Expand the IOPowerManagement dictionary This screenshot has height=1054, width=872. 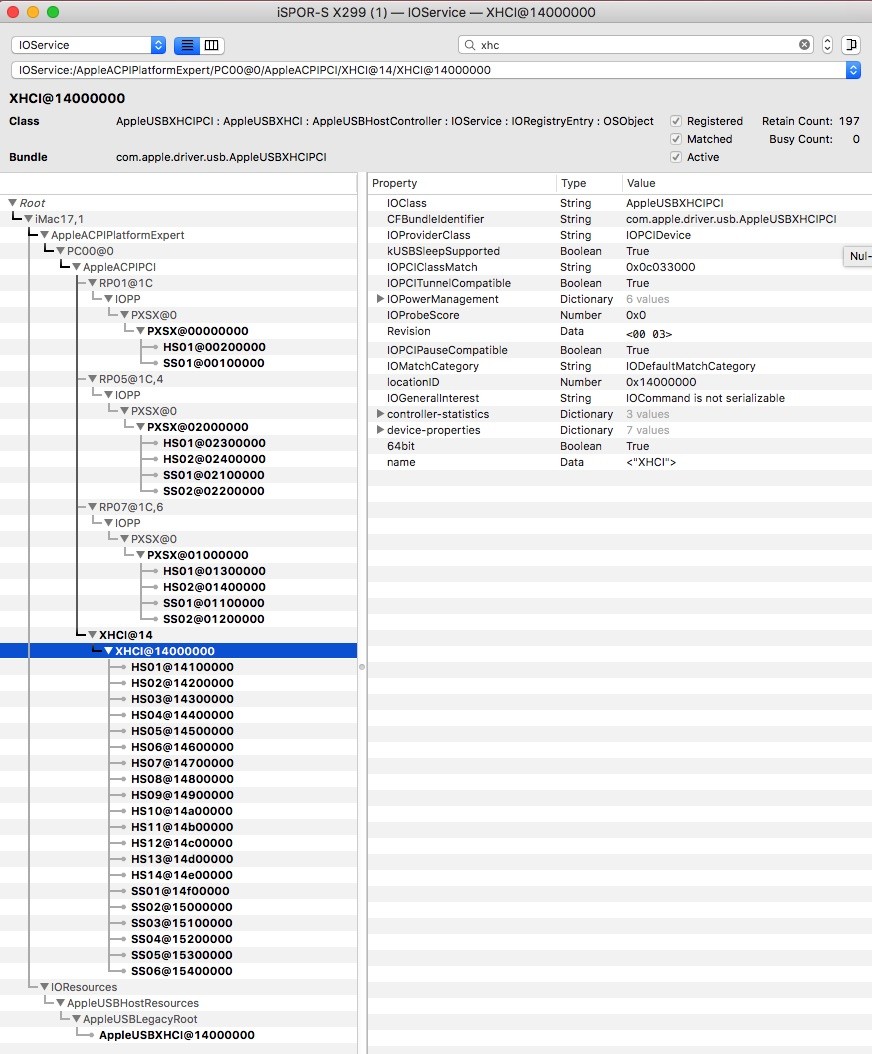[x=380, y=299]
